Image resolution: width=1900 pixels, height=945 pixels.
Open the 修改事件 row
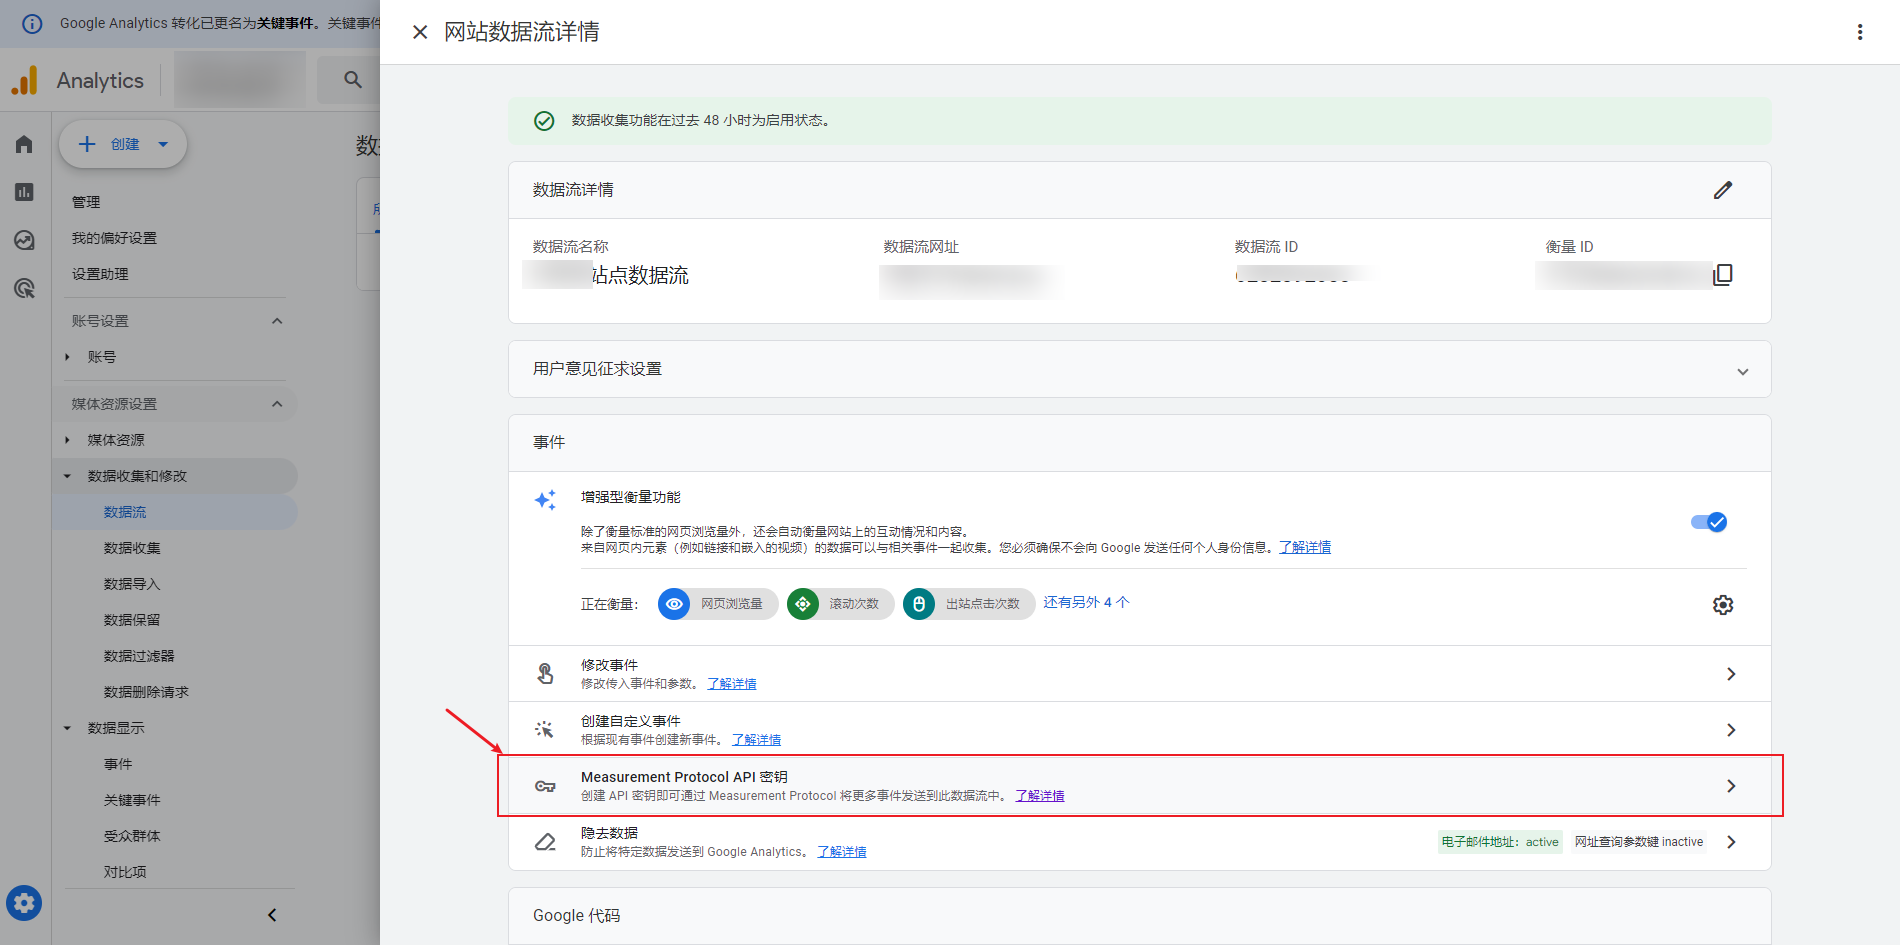click(x=1140, y=674)
